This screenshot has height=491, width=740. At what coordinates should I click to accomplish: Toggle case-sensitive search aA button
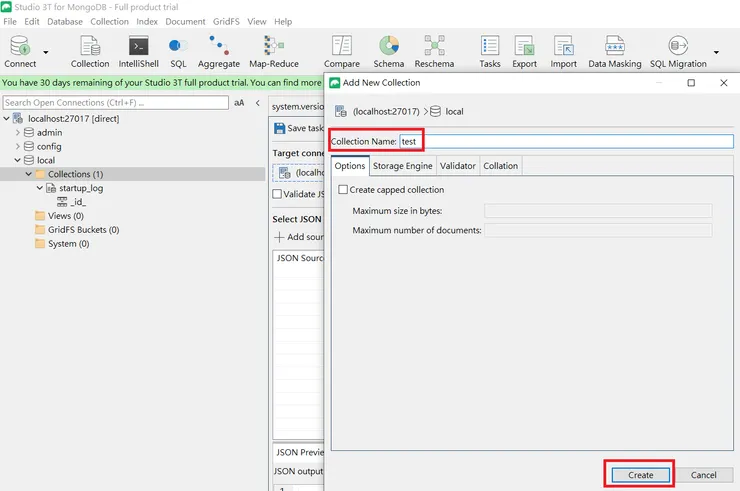pos(239,103)
